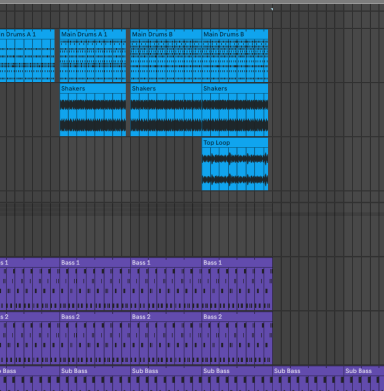The height and width of the screenshot is (391, 384).
Task: Select the Sub Bass clip cut off at right edge
Action: (x=364, y=379)
